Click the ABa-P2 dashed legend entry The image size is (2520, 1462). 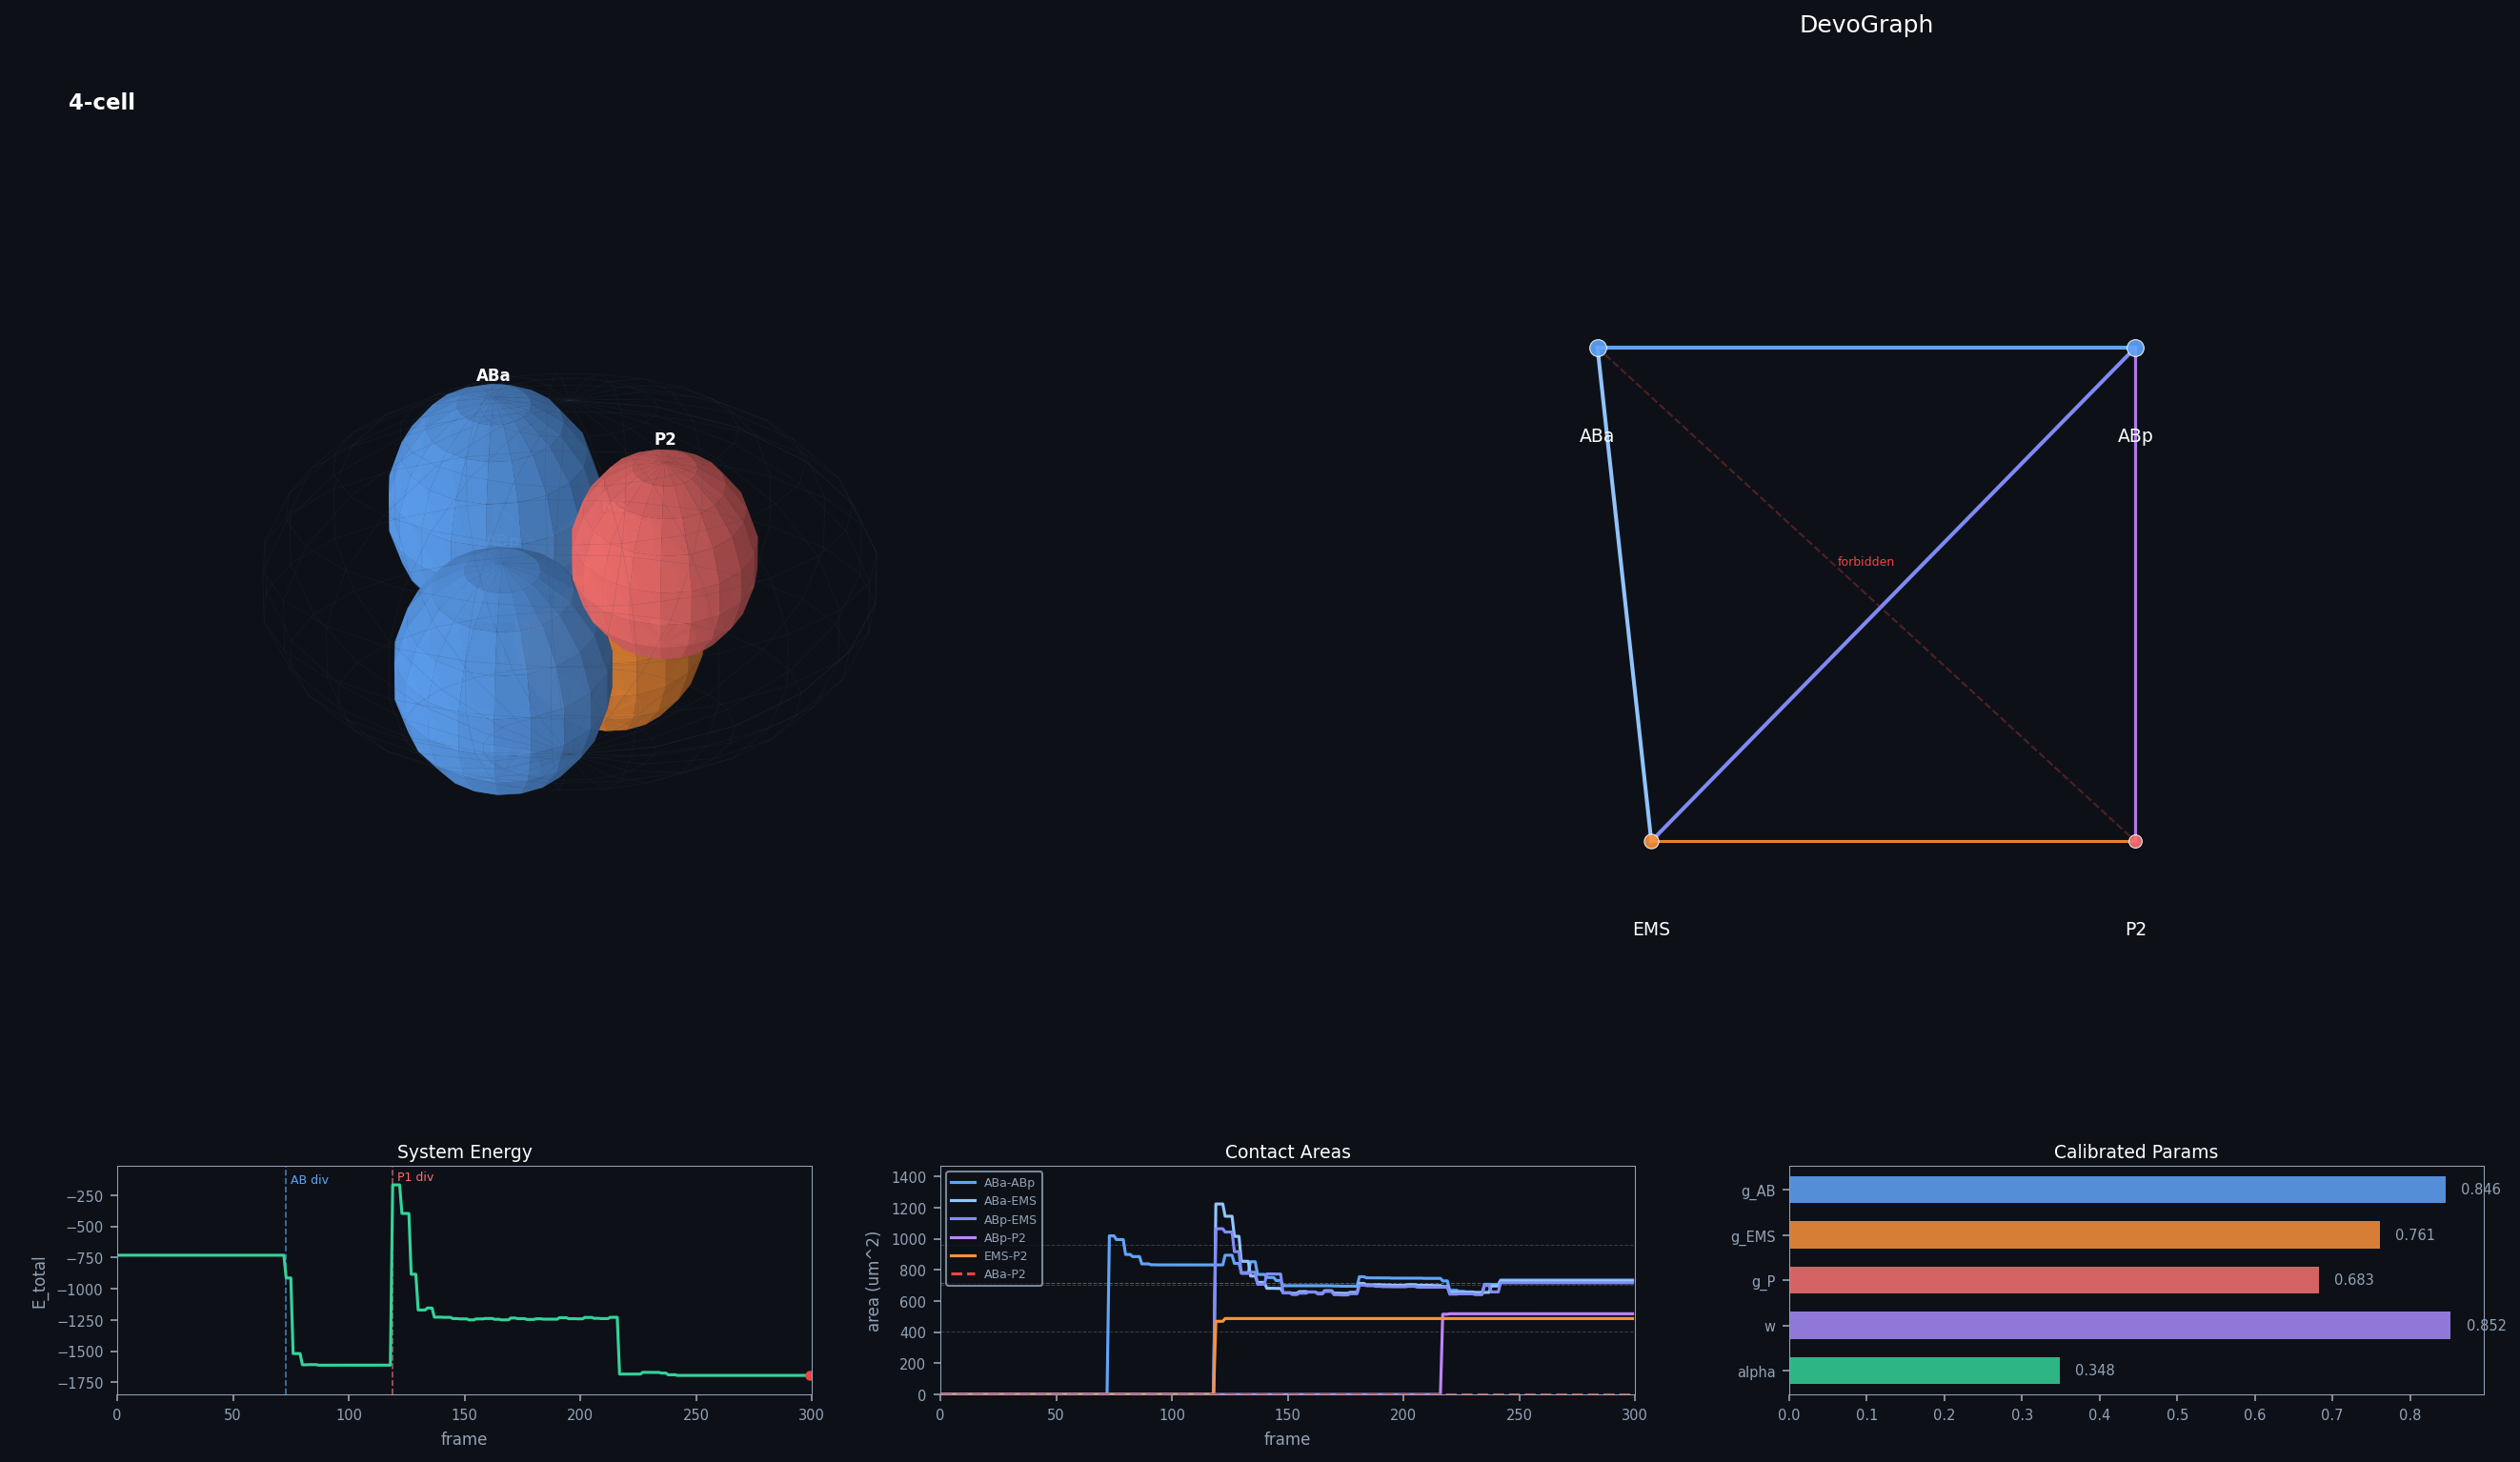click(1004, 1275)
